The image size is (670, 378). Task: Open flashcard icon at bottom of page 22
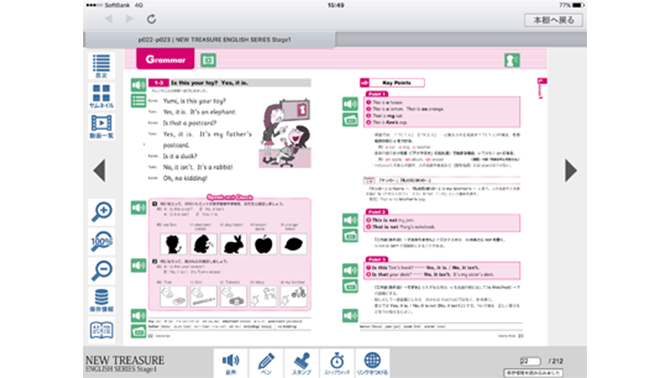(x=138, y=331)
